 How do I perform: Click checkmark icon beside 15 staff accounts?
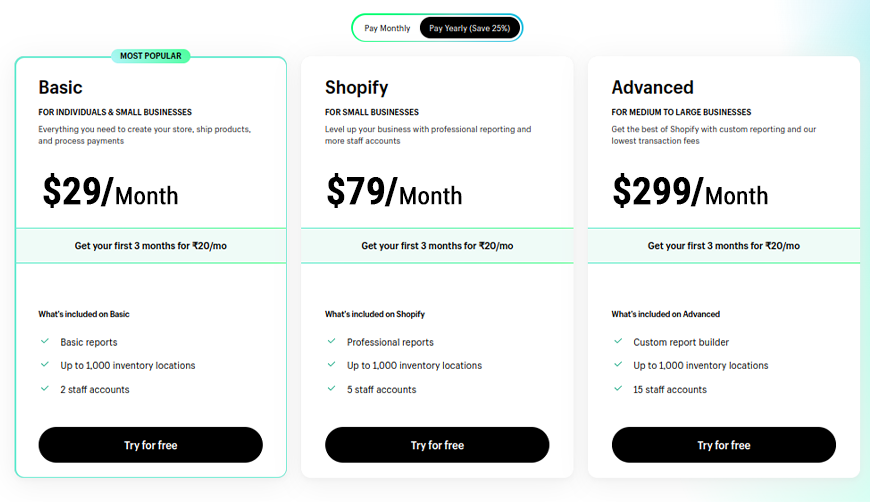(618, 388)
